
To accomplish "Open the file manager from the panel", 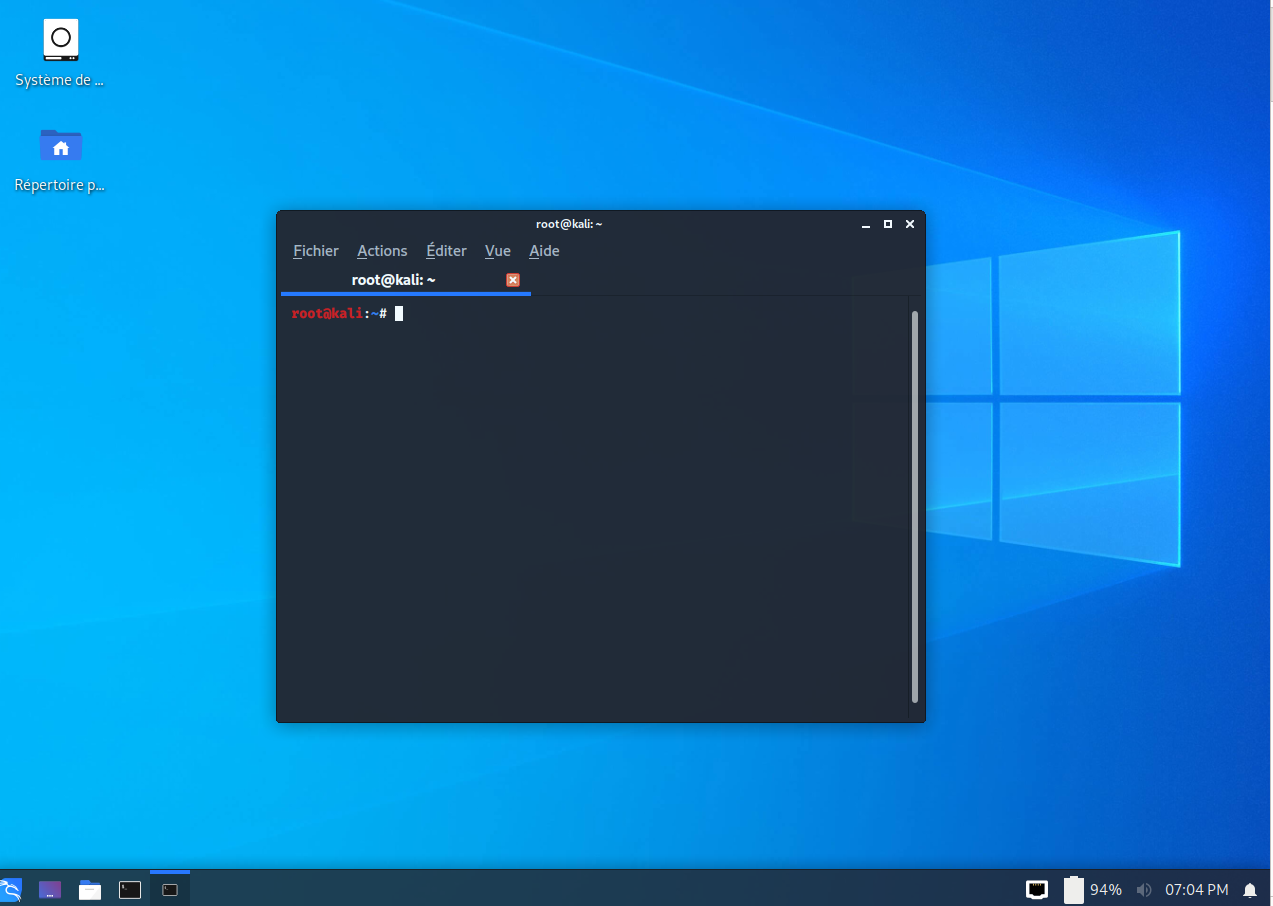I will click(90, 889).
